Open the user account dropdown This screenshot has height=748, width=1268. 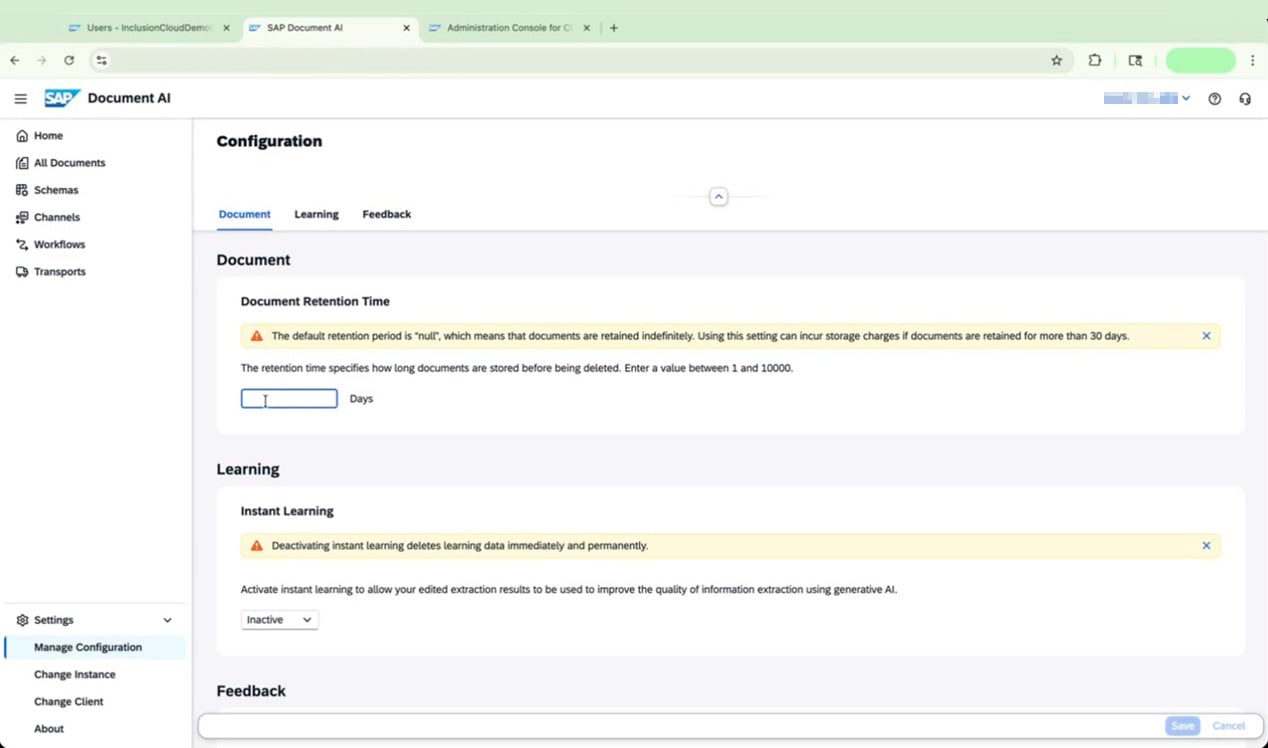point(1147,98)
